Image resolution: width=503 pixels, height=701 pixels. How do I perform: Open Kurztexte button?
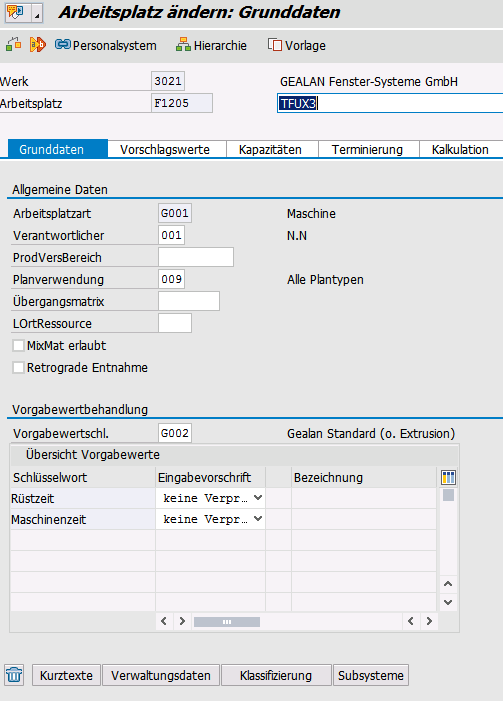66,675
